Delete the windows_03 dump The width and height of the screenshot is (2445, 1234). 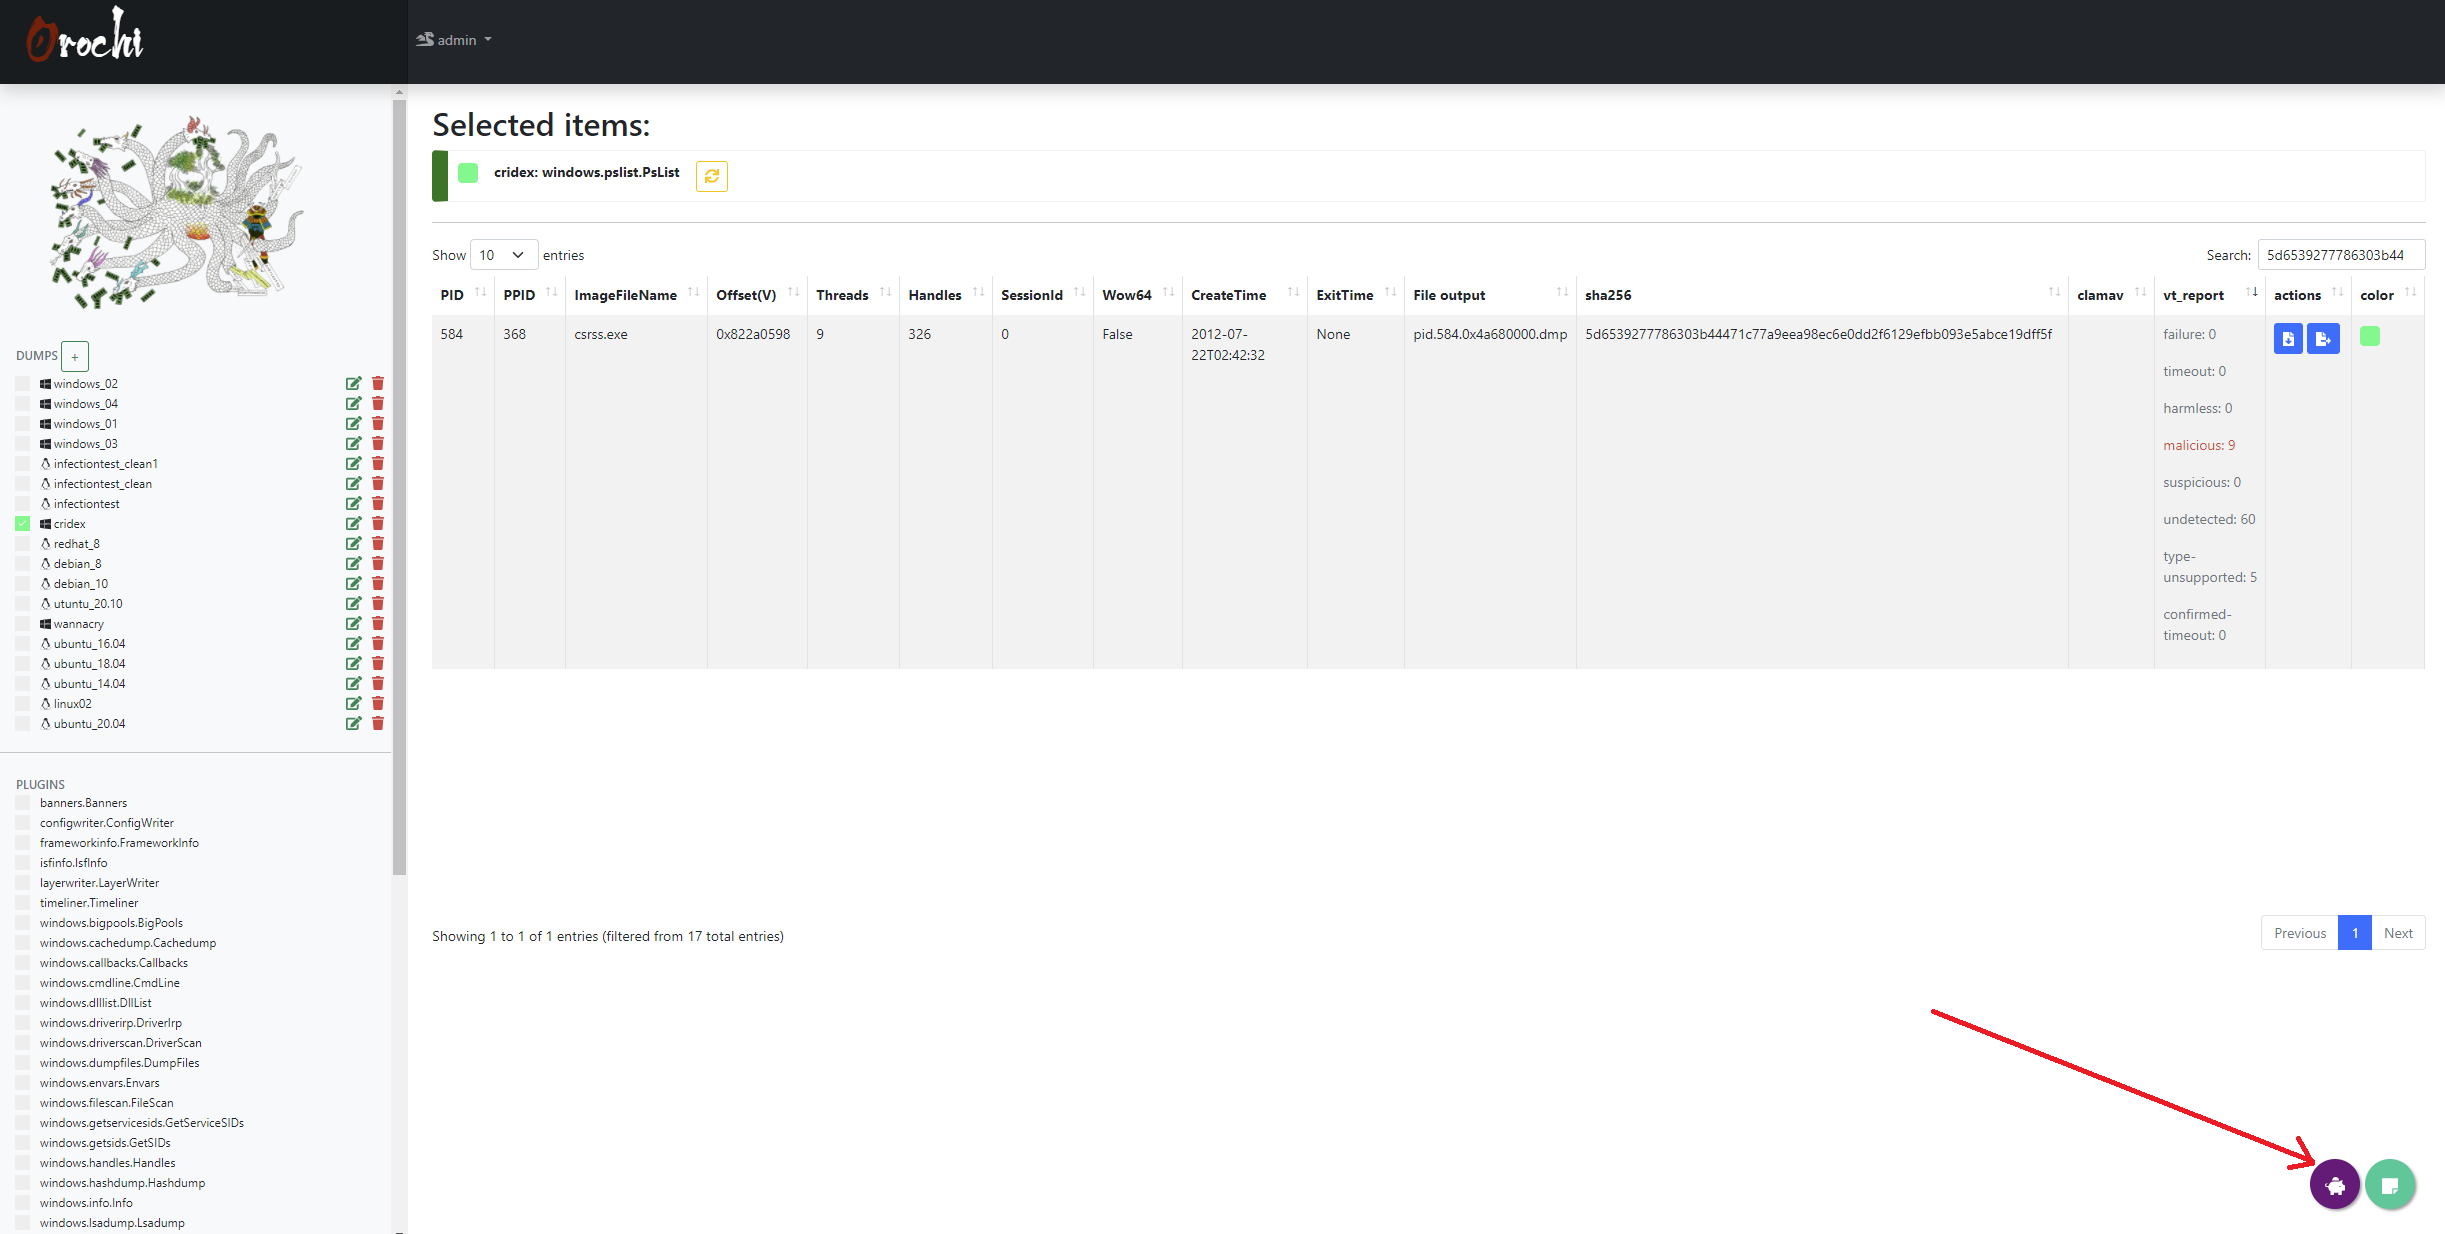378,444
